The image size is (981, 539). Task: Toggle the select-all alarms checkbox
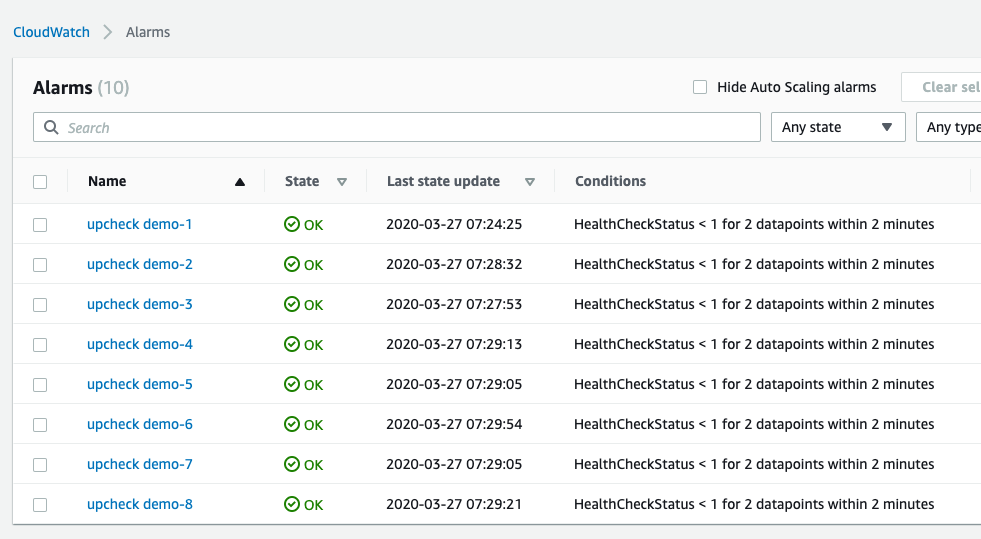[40, 182]
